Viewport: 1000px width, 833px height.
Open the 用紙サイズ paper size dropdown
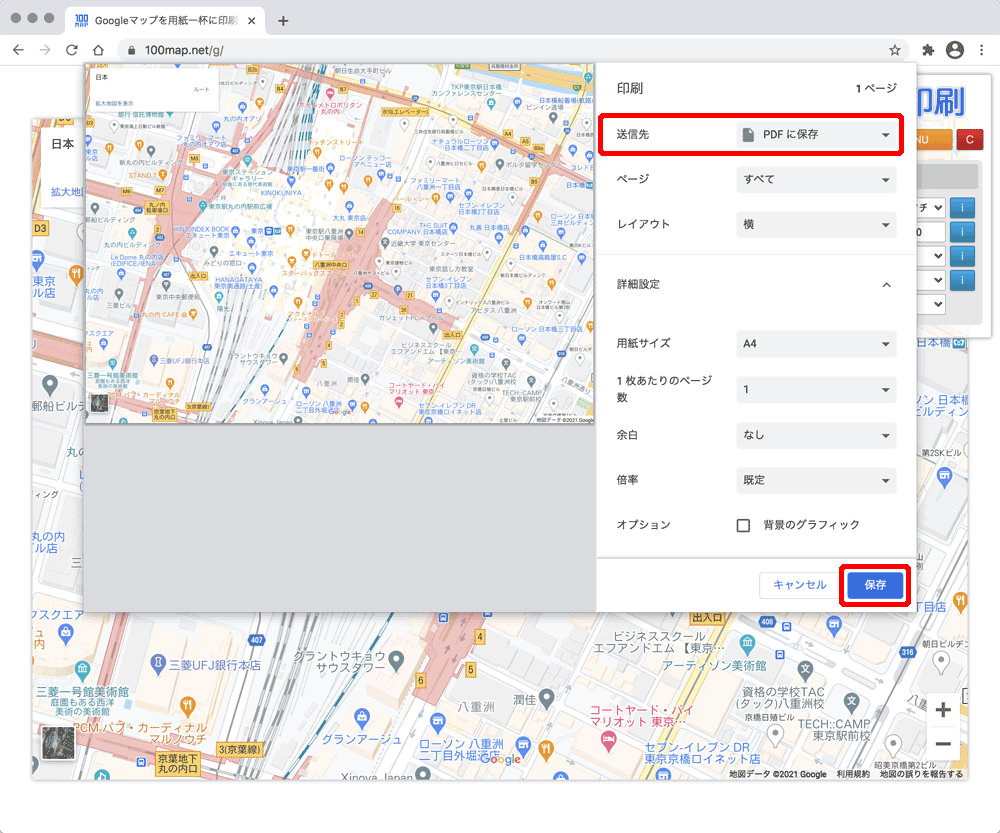816,343
